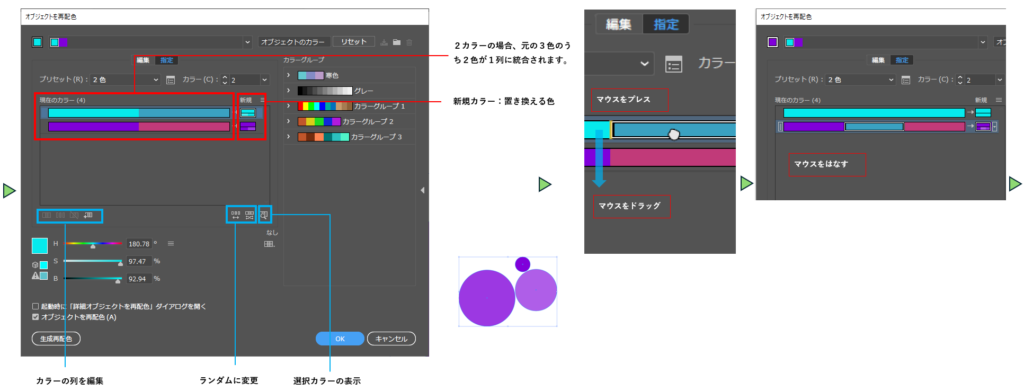This screenshot has height=391, width=1024.
Task: Switch to 編集 tab in right dialog
Action: click(878, 60)
